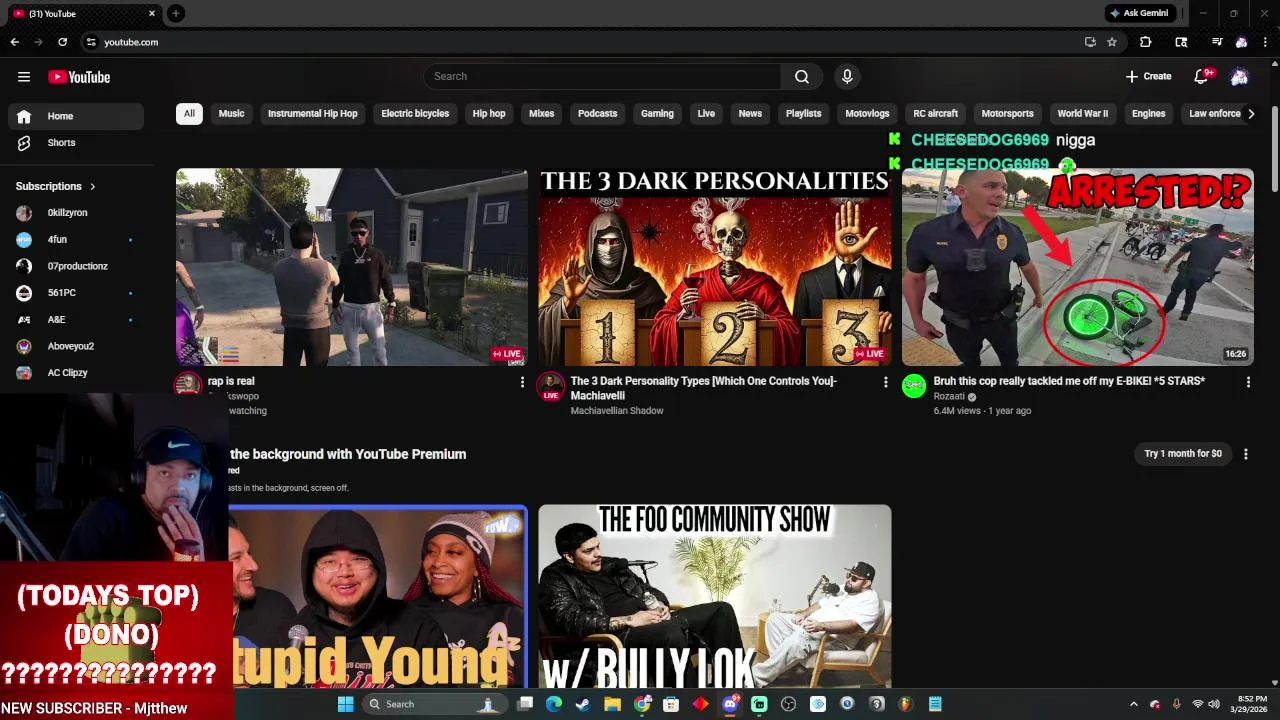1280x720 pixels.
Task: Show more category chips with right arrow
Action: tap(1250, 114)
